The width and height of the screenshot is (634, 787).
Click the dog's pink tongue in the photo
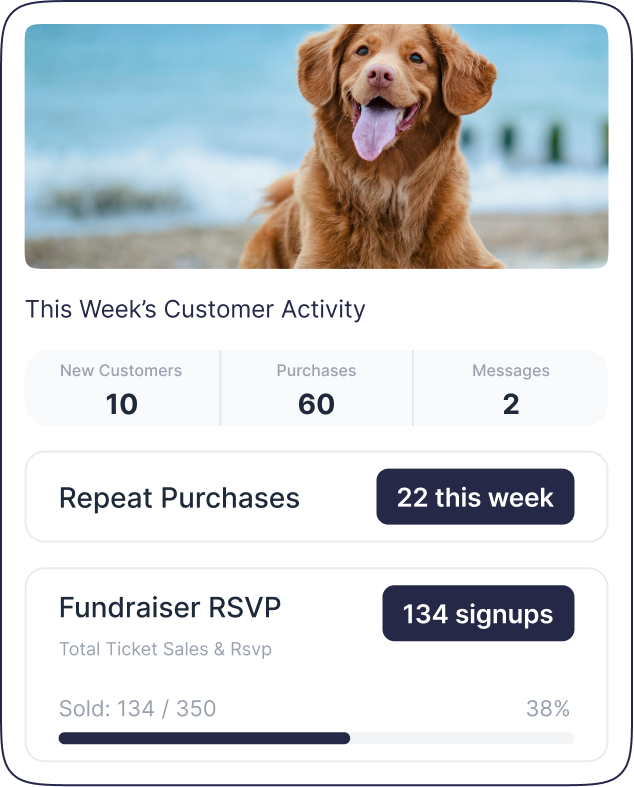click(x=374, y=132)
